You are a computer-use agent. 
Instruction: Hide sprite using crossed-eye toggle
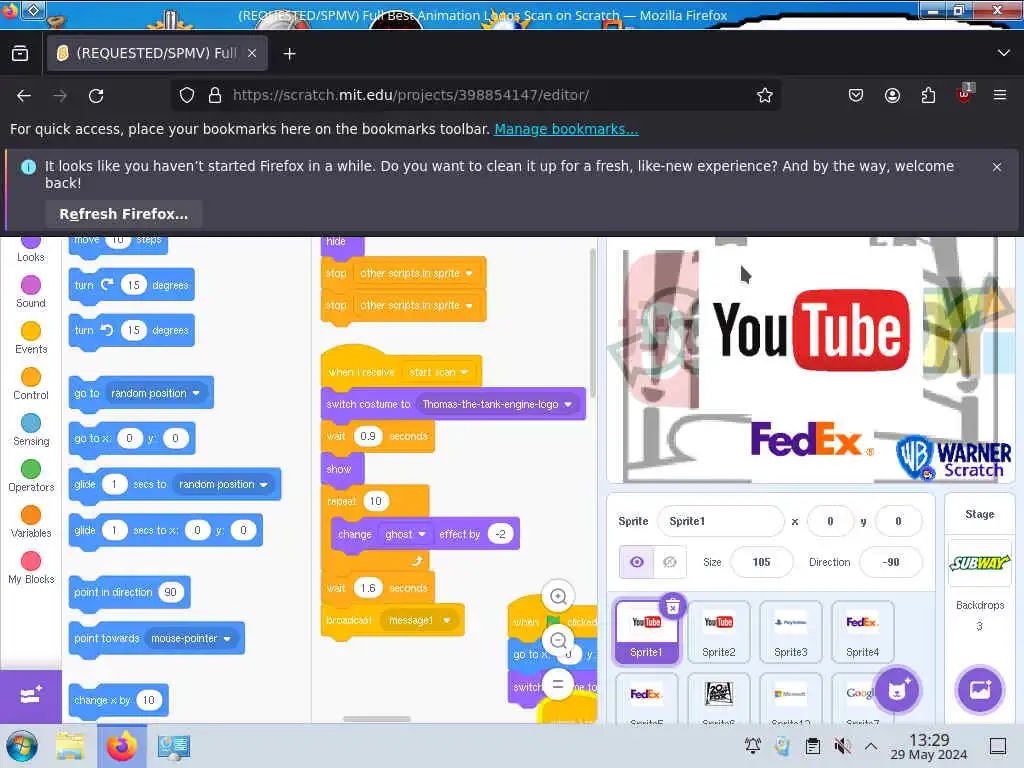point(670,562)
